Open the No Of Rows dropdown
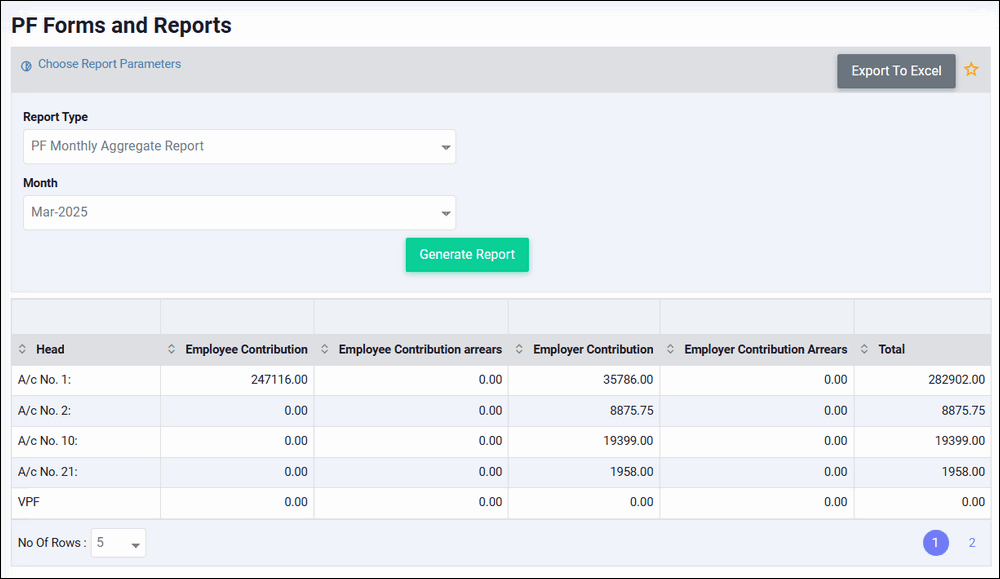Screen dimensions: 1000x579 (119, 543)
